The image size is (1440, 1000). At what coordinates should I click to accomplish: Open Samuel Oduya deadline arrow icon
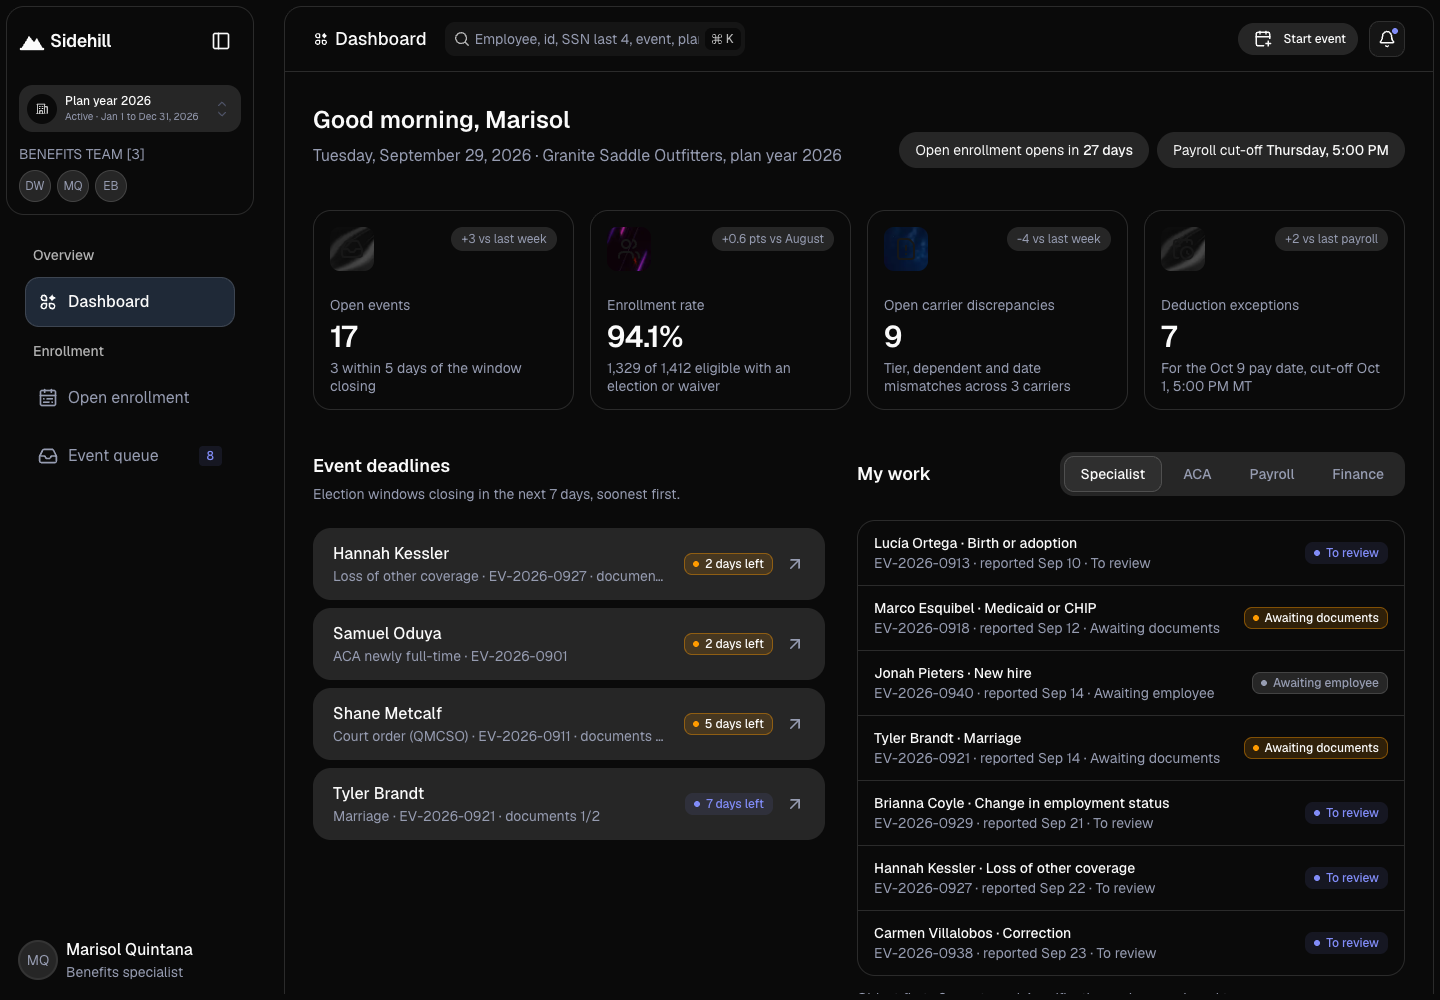click(795, 644)
